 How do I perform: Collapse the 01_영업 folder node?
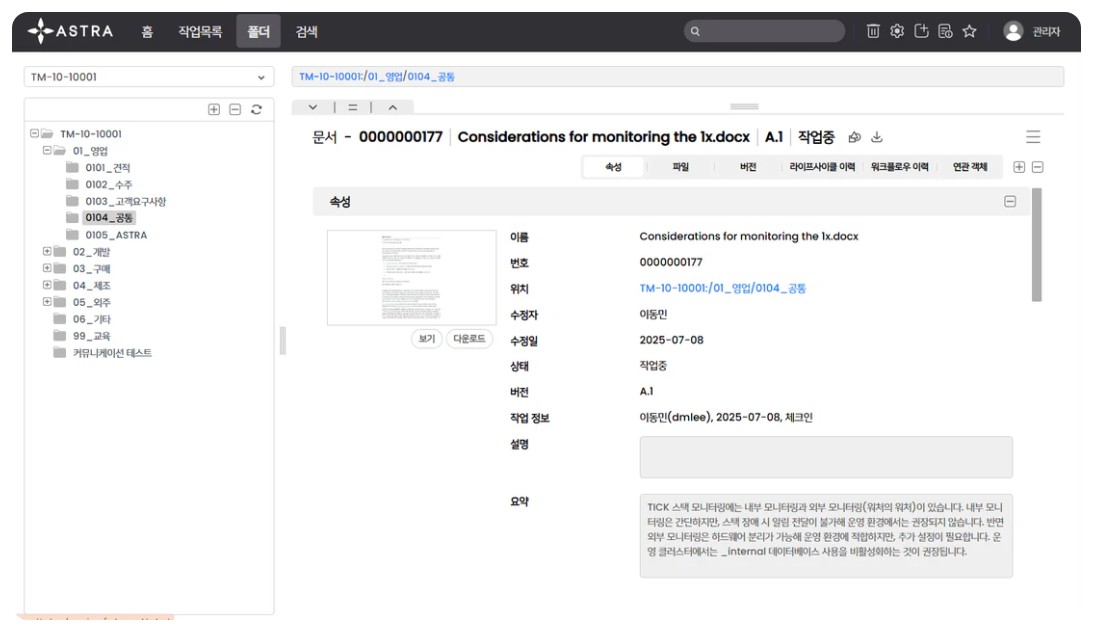47,151
